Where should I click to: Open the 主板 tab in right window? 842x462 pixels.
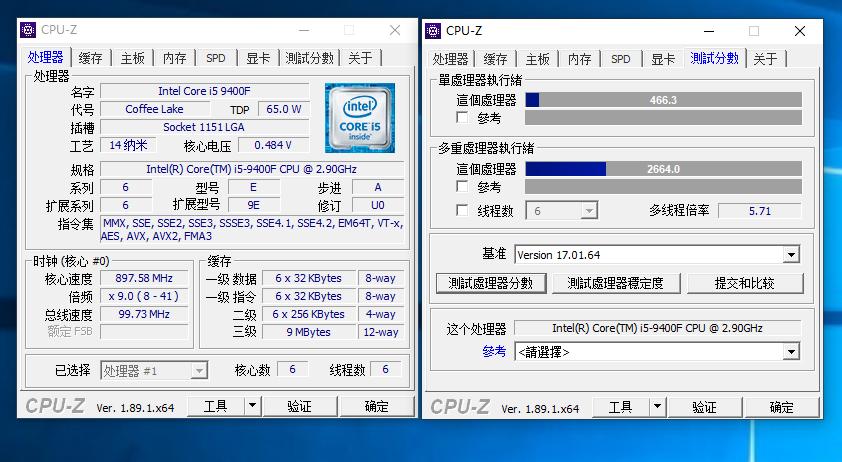tap(538, 59)
